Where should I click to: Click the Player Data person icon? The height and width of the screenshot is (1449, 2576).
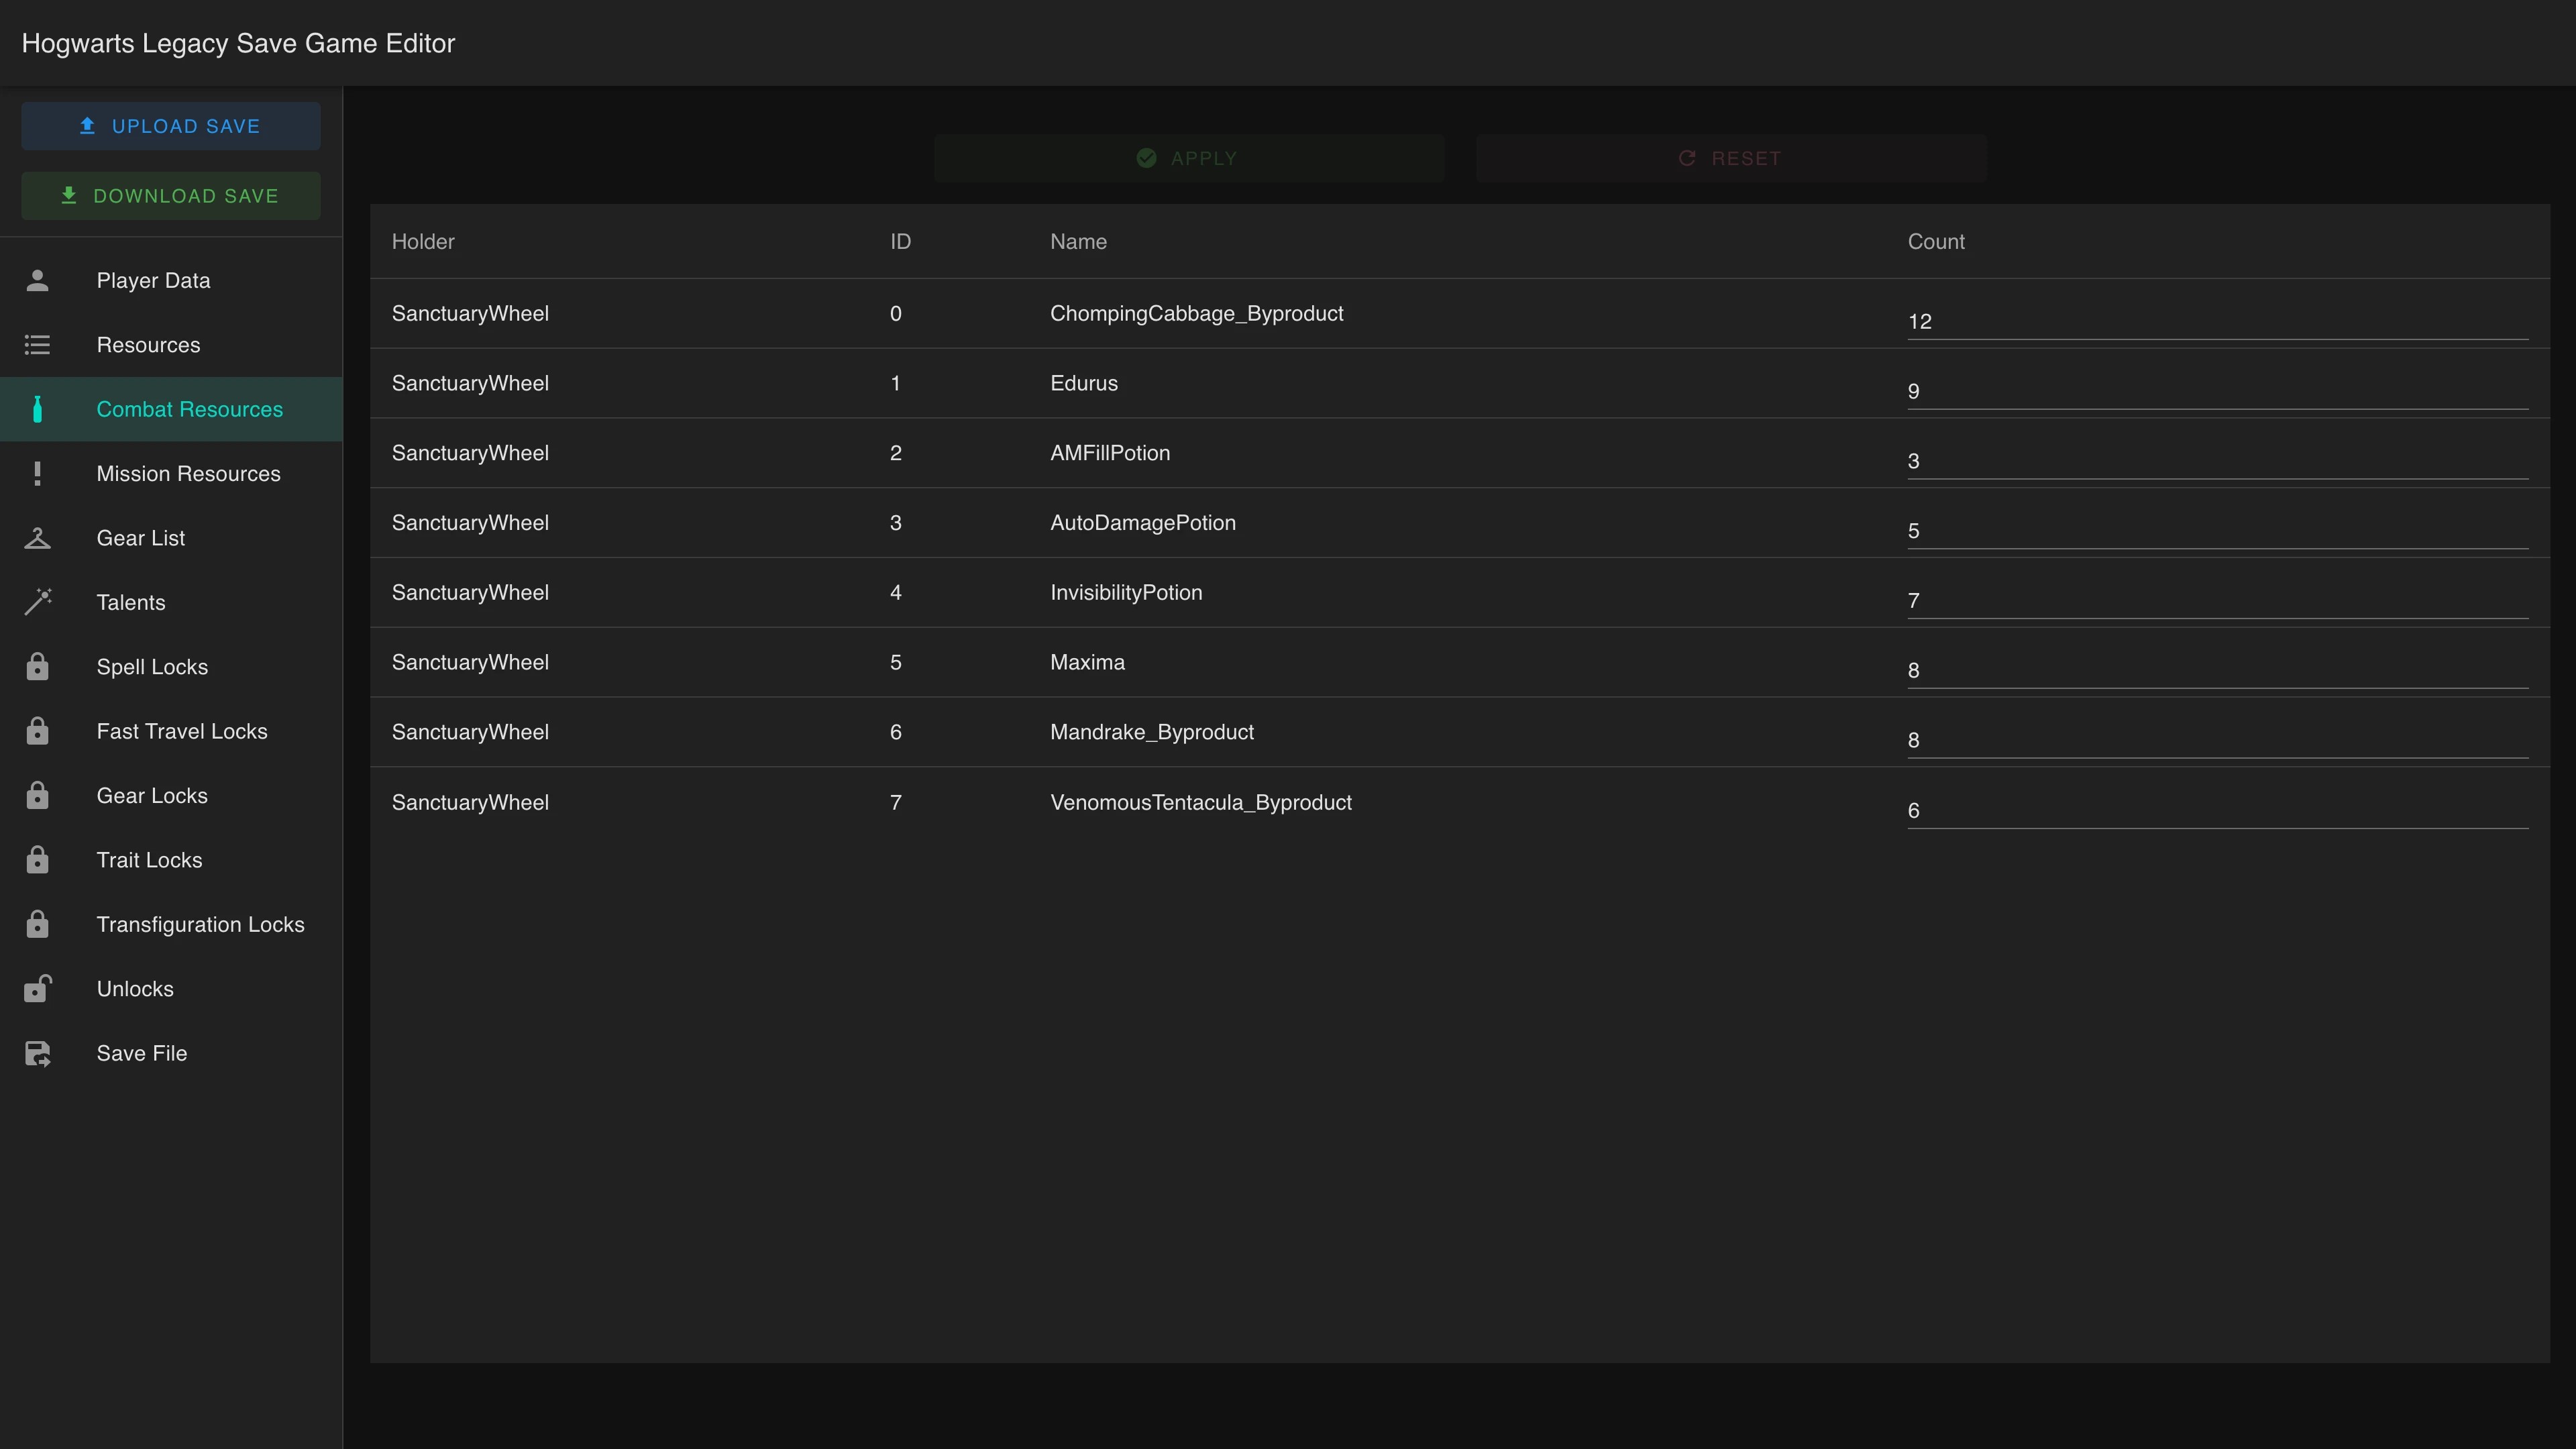37,281
